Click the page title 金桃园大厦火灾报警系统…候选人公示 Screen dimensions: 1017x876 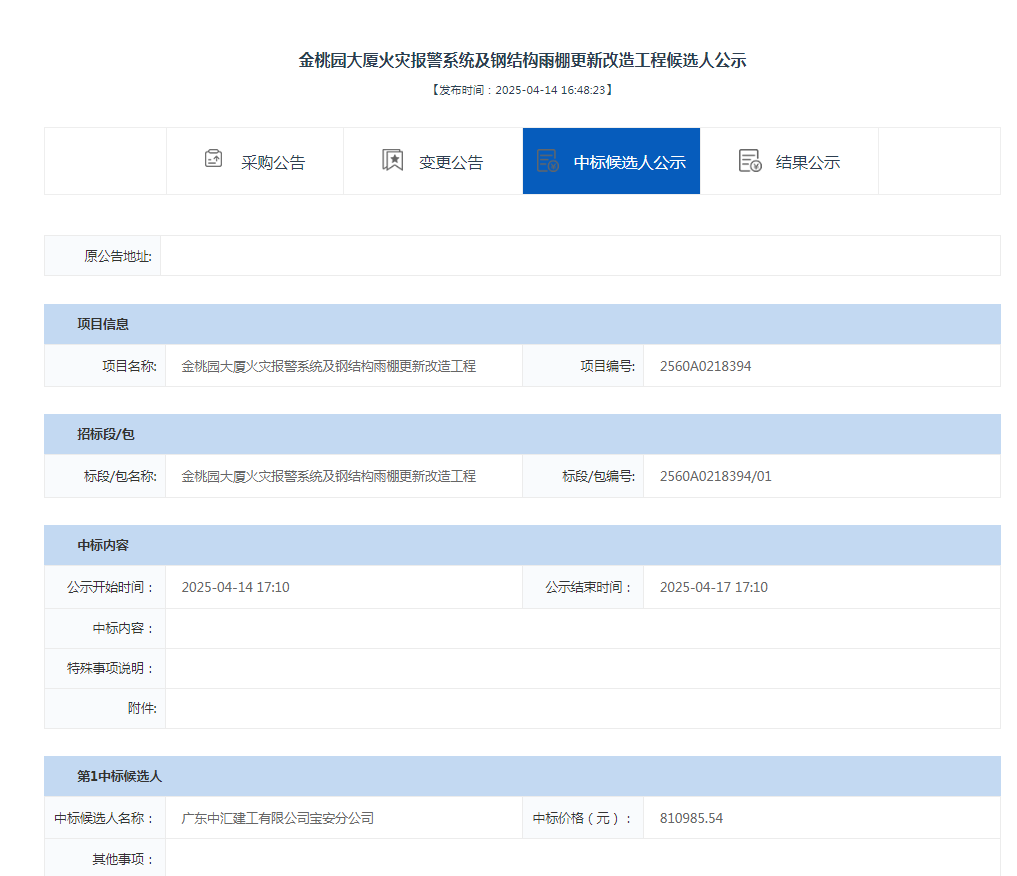[x=522, y=60]
